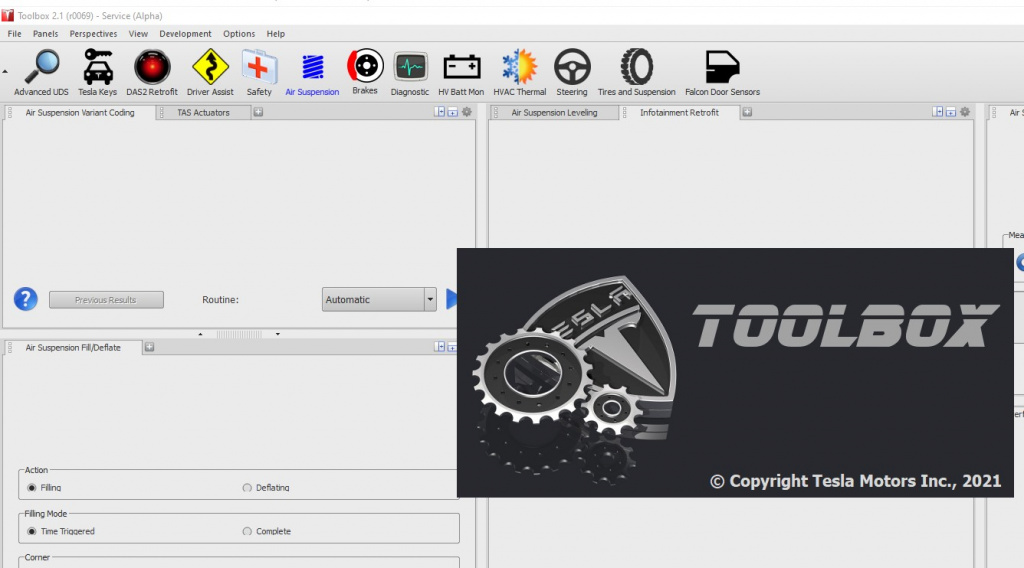Open the View menu

138,34
